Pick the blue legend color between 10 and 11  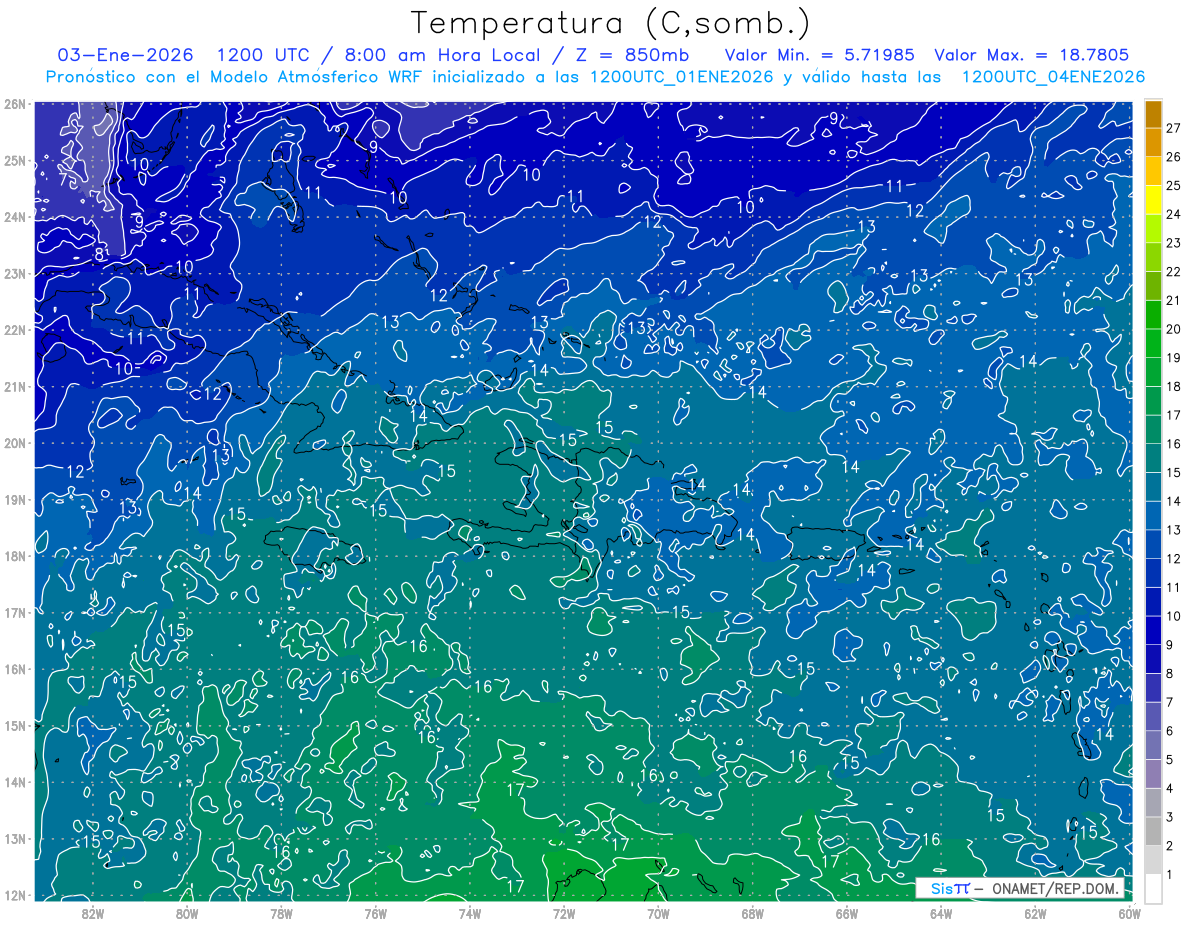(x=1153, y=601)
